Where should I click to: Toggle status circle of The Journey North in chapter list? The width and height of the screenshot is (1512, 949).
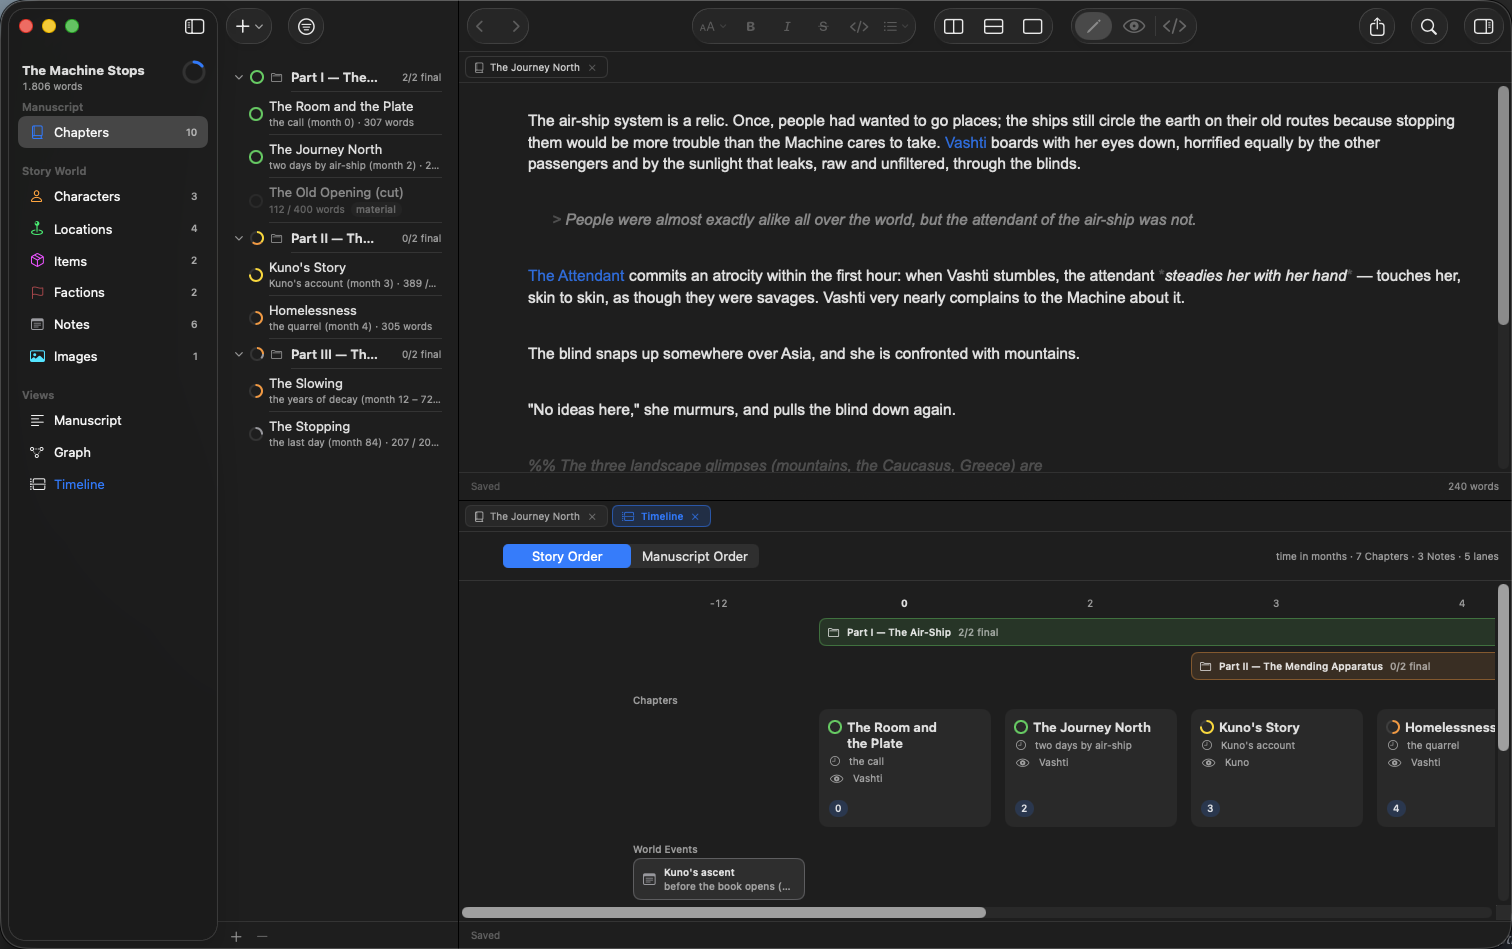256,157
